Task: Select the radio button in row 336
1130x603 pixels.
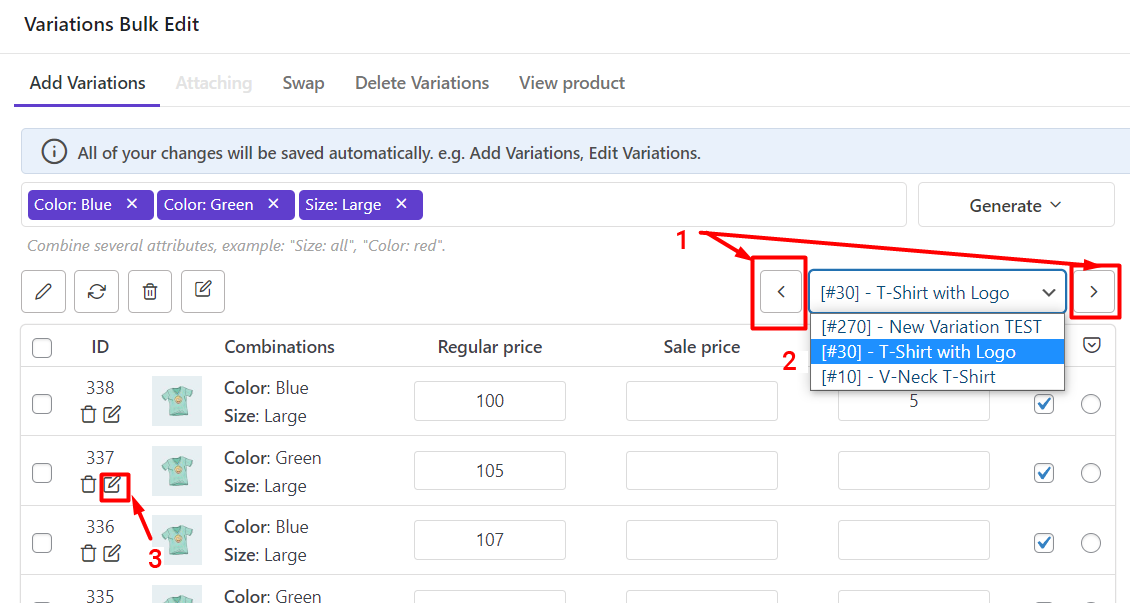Action: 1091,542
